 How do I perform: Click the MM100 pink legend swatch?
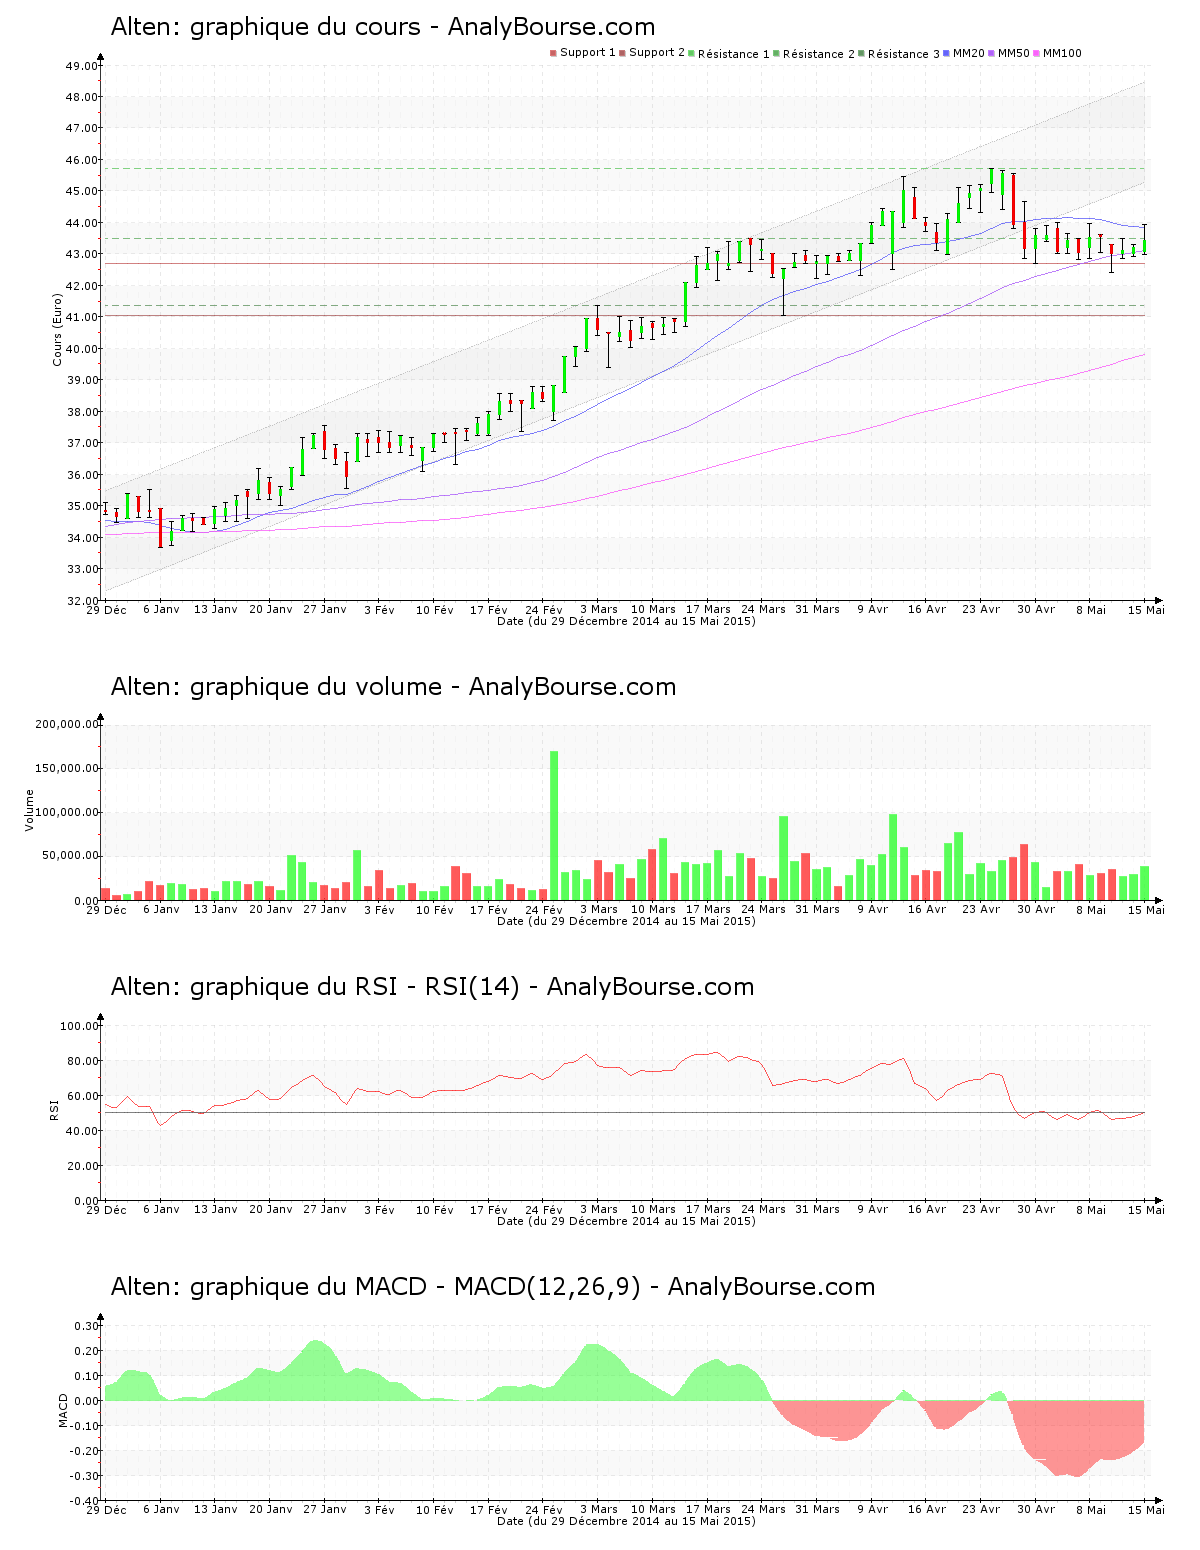click(1036, 53)
